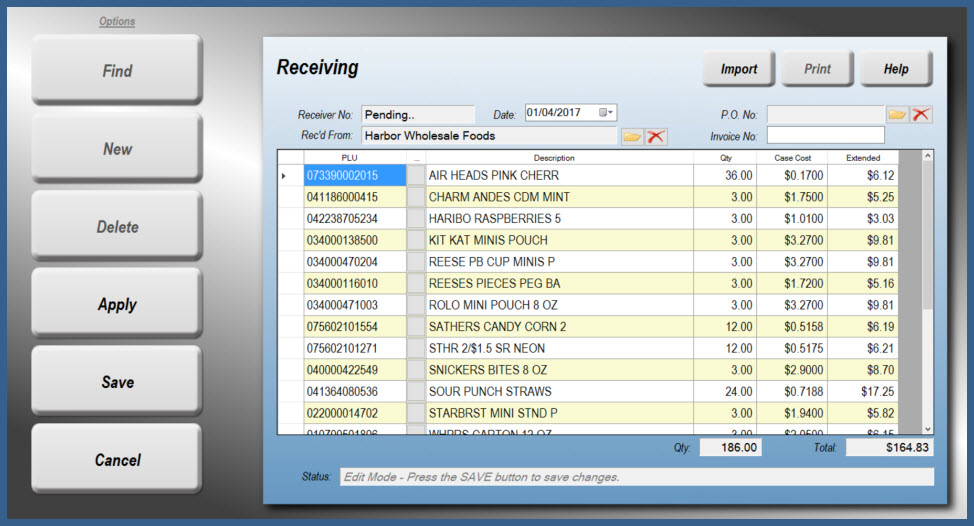Apply the receiving changes
Image resolution: width=974 pixels, height=526 pixels.
117,304
